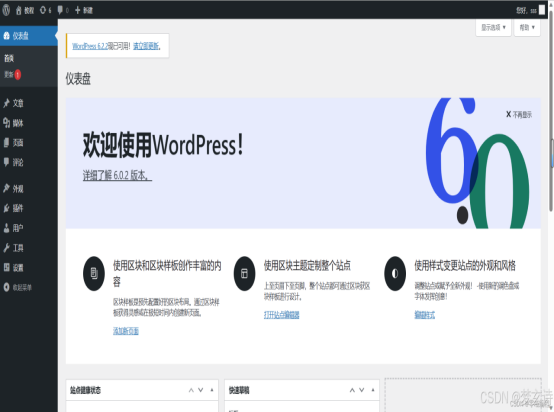
Task: Open the Pages (页面) sidebar menu
Action: click(x=29, y=143)
